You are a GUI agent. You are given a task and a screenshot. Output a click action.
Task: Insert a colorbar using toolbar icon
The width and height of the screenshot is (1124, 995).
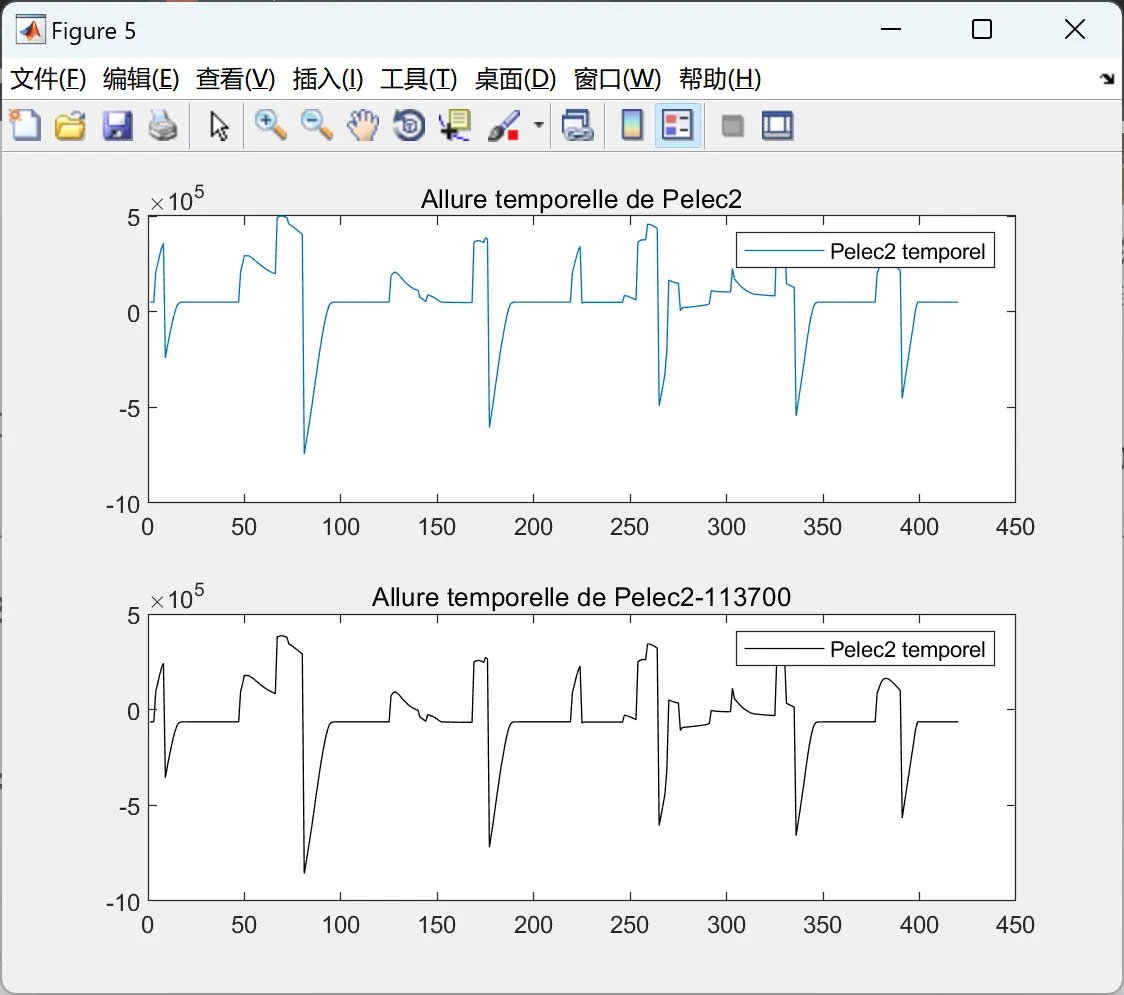(632, 125)
